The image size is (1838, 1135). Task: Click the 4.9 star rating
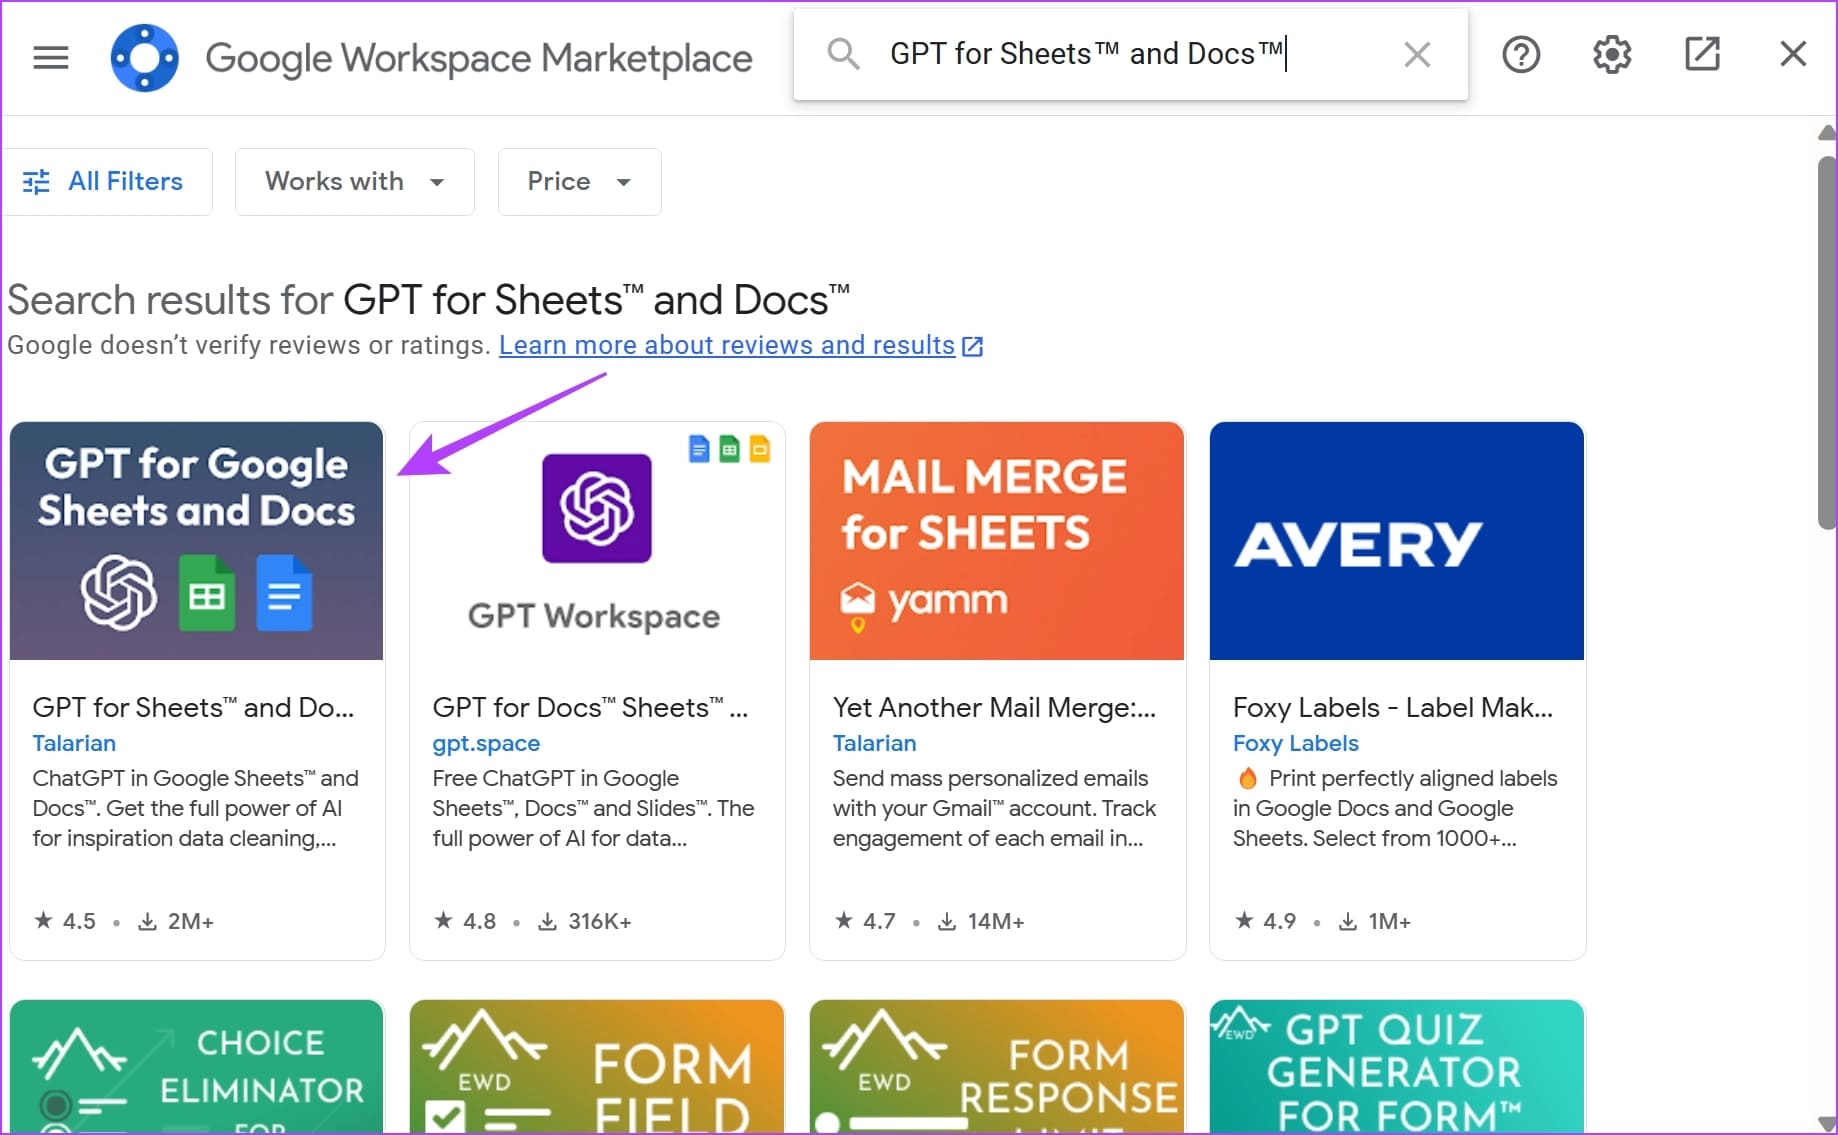[1265, 921]
